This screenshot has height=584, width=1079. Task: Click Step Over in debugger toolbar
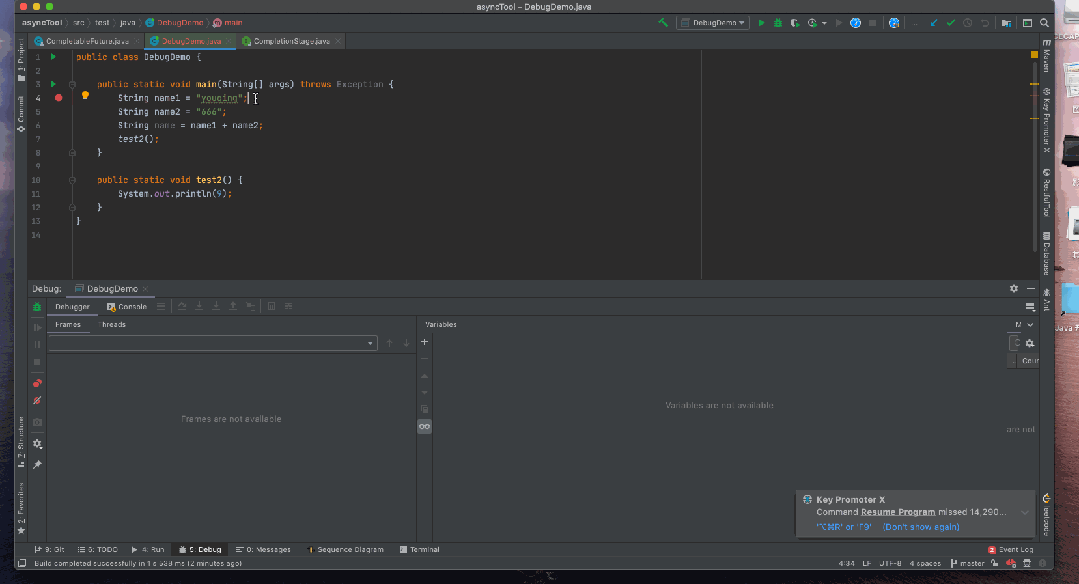(x=182, y=306)
